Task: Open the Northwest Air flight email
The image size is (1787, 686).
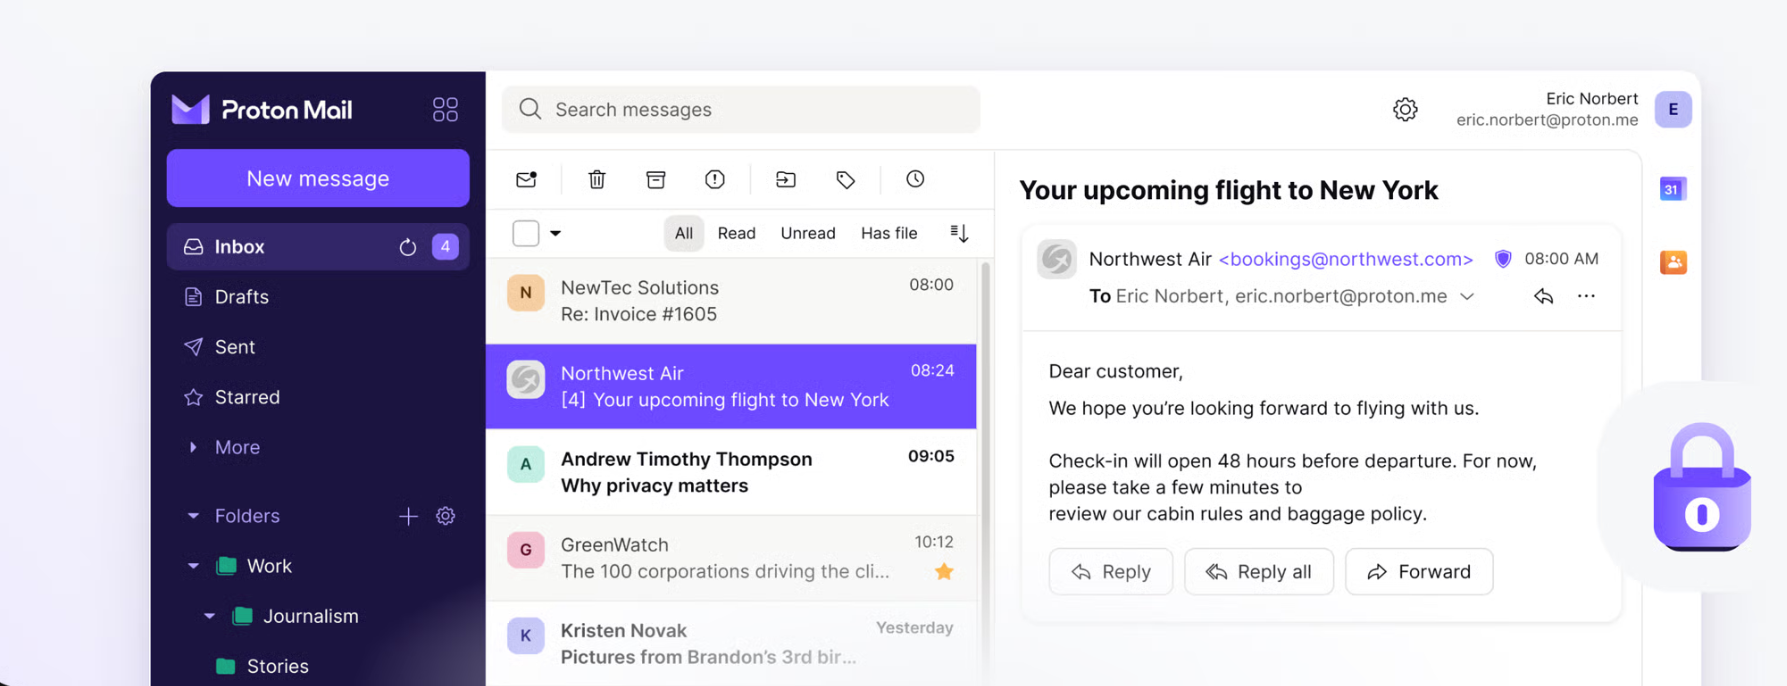Action: [731, 386]
